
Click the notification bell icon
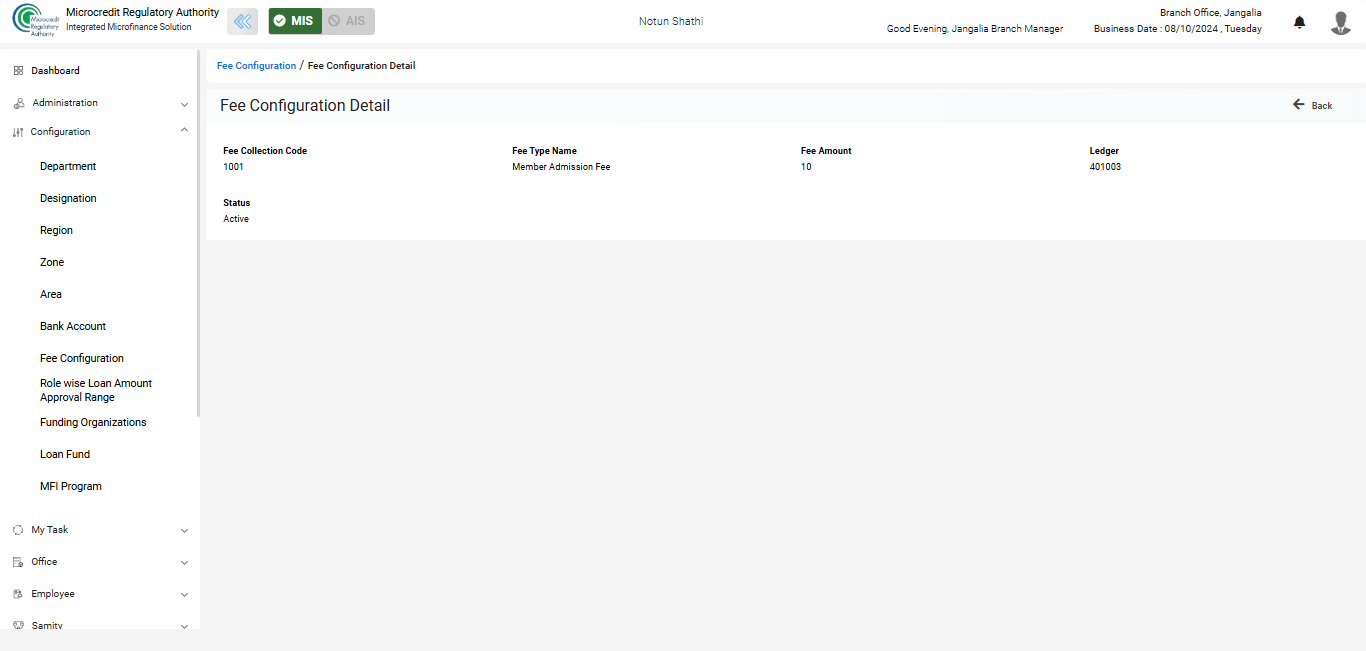coord(1299,22)
